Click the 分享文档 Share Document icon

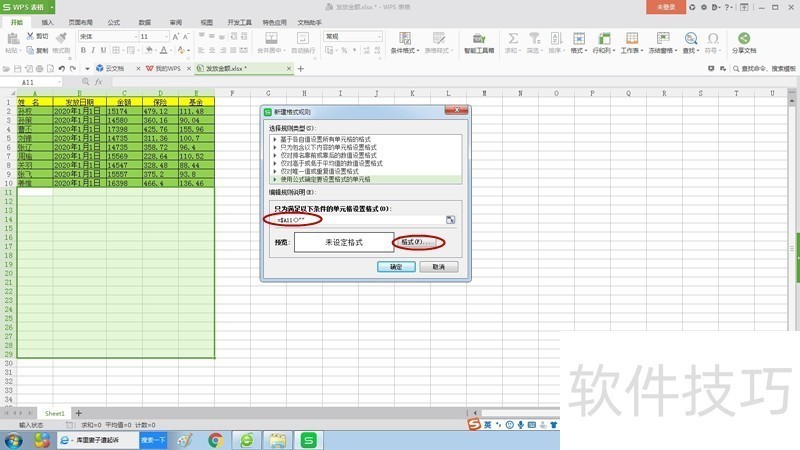click(744, 38)
